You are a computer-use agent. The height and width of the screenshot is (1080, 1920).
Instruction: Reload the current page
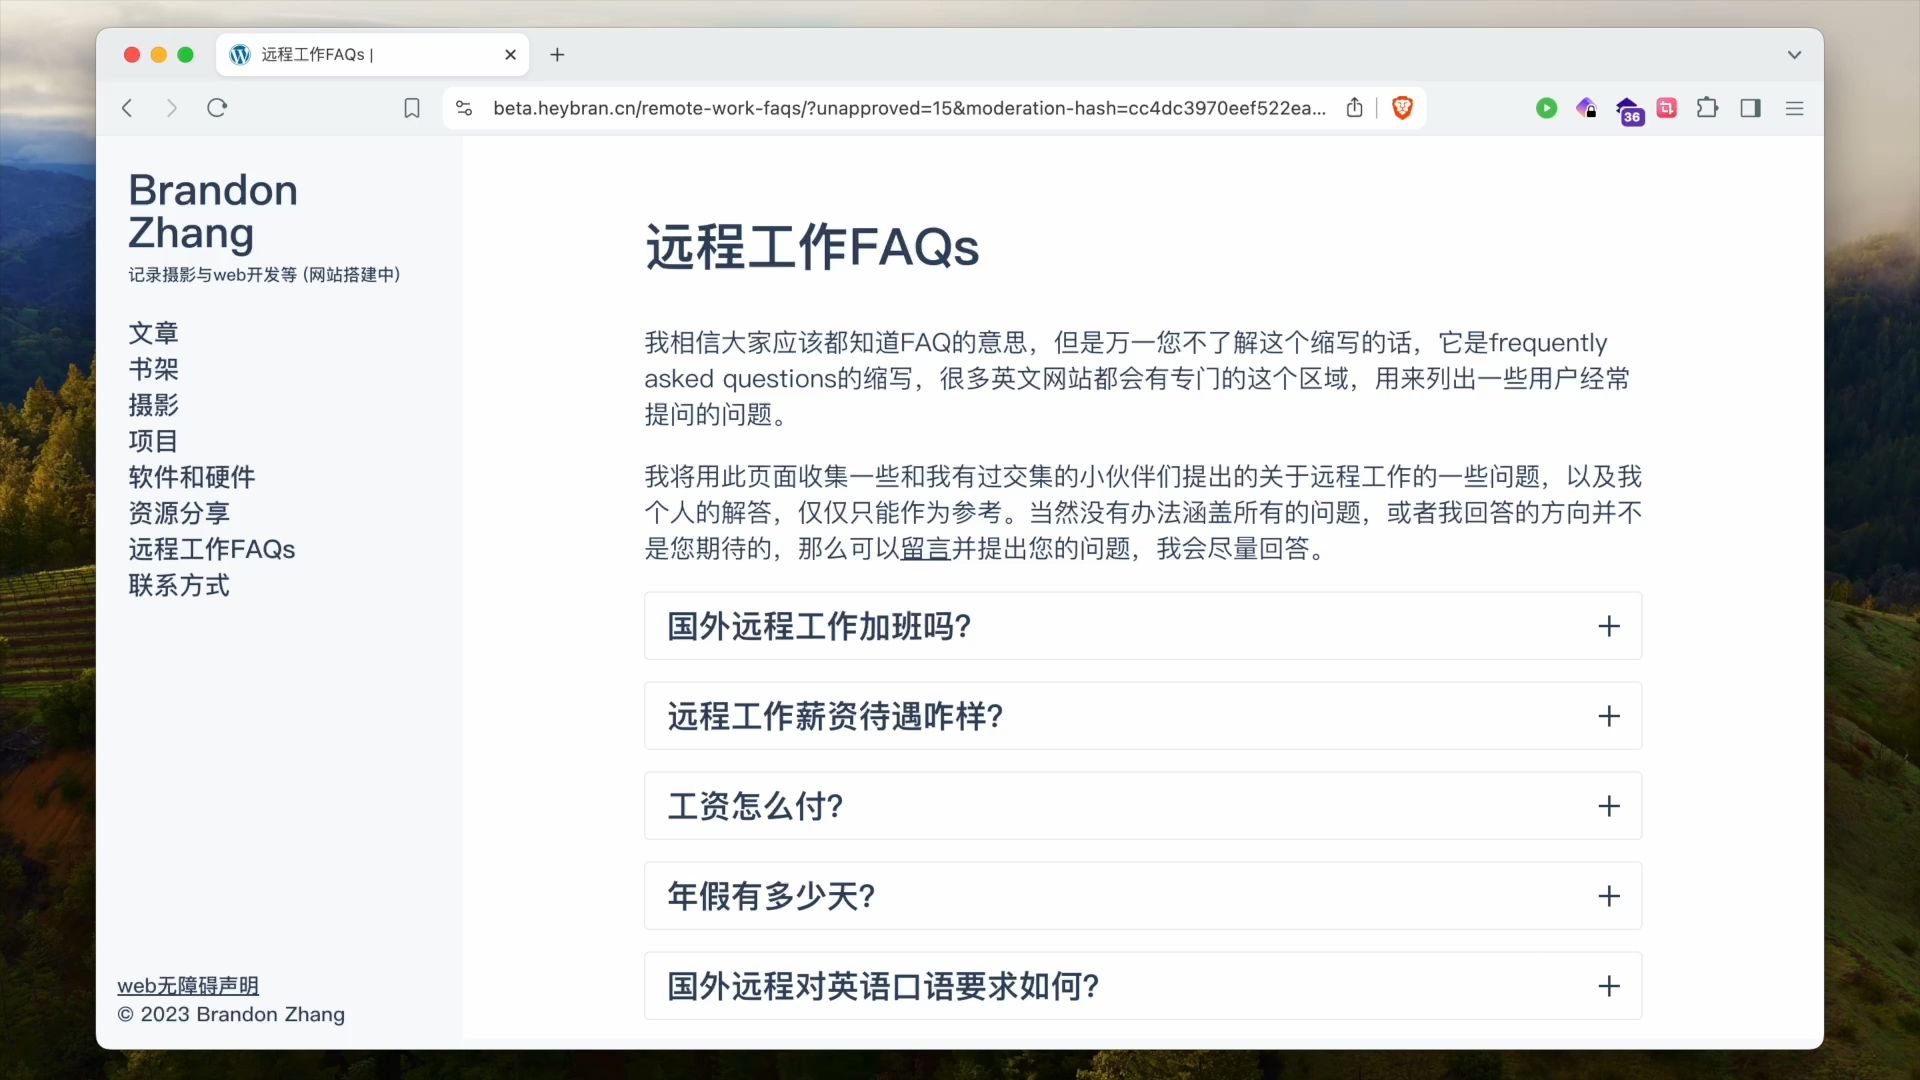click(217, 108)
